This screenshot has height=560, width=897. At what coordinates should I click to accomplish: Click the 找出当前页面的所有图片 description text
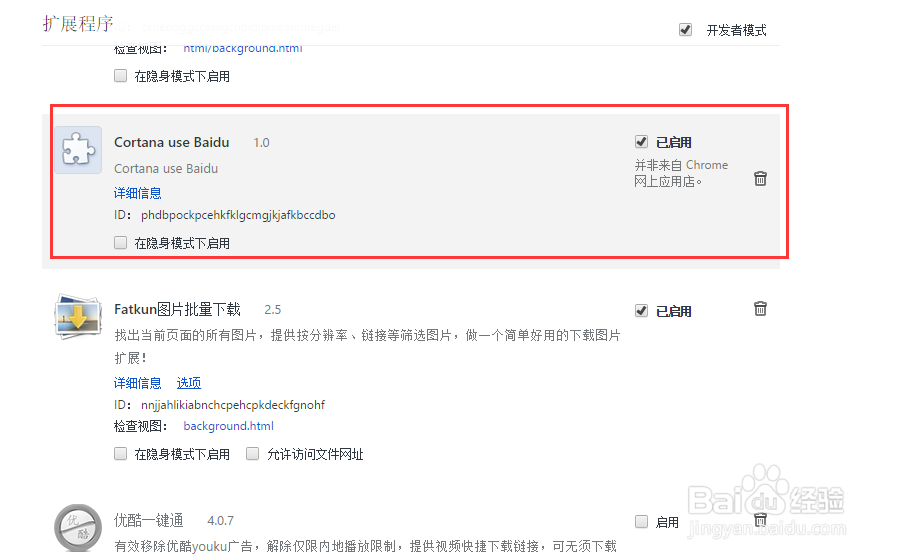click(367, 347)
